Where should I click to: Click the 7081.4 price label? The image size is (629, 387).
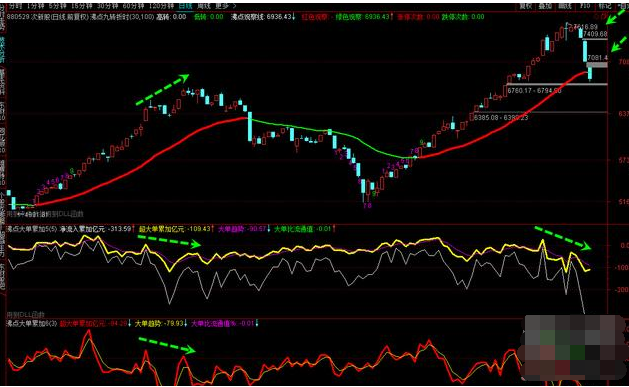coord(597,58)
